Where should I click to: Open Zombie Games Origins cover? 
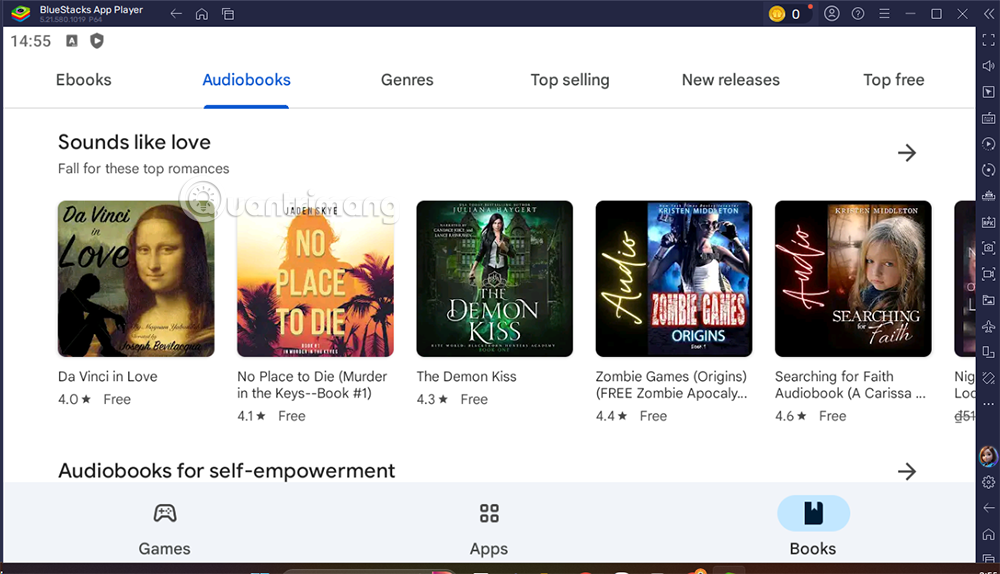(673, 279)
